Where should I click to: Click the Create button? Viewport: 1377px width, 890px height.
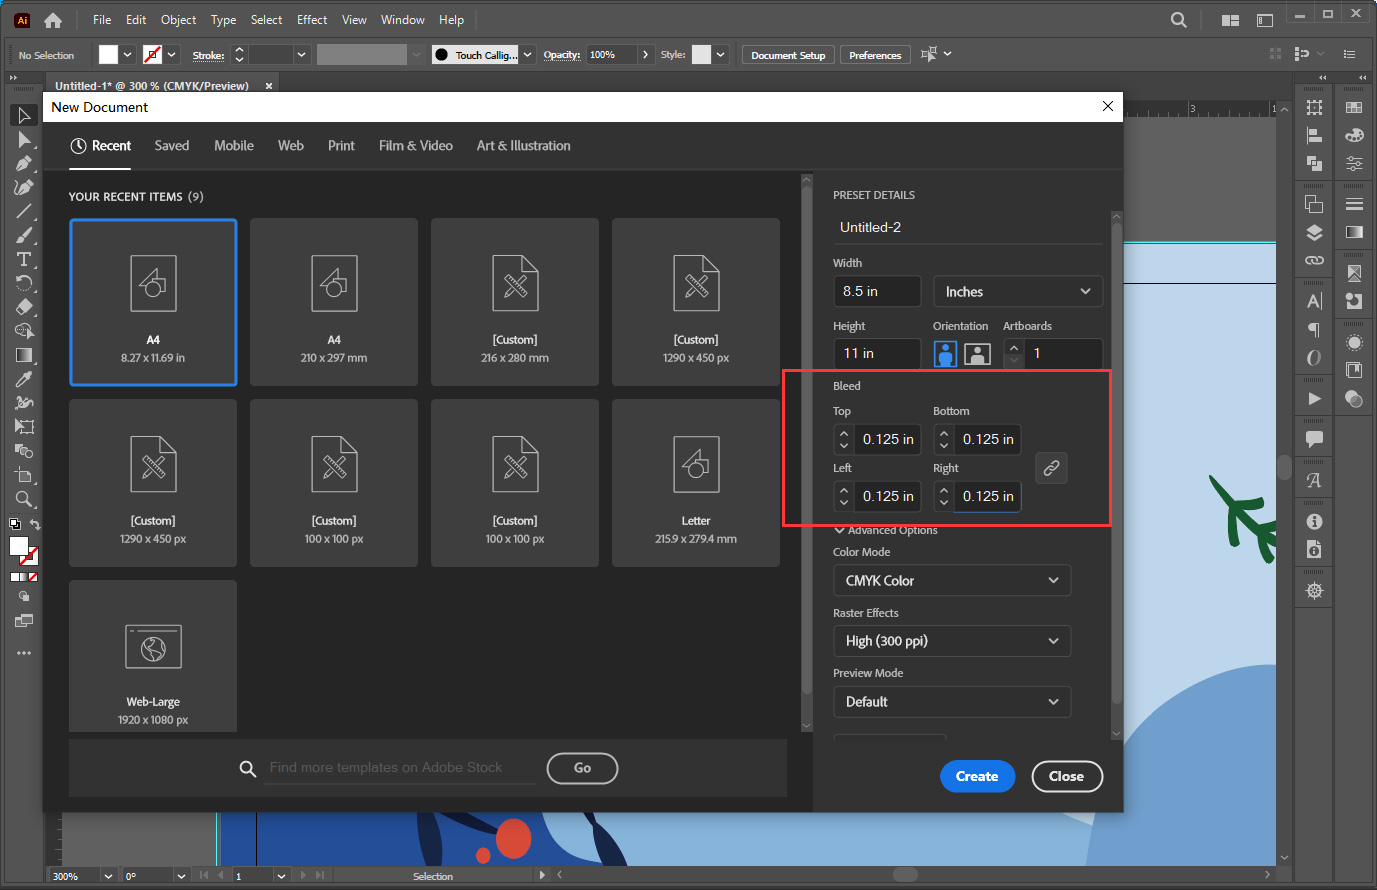(x=977, y=777)
